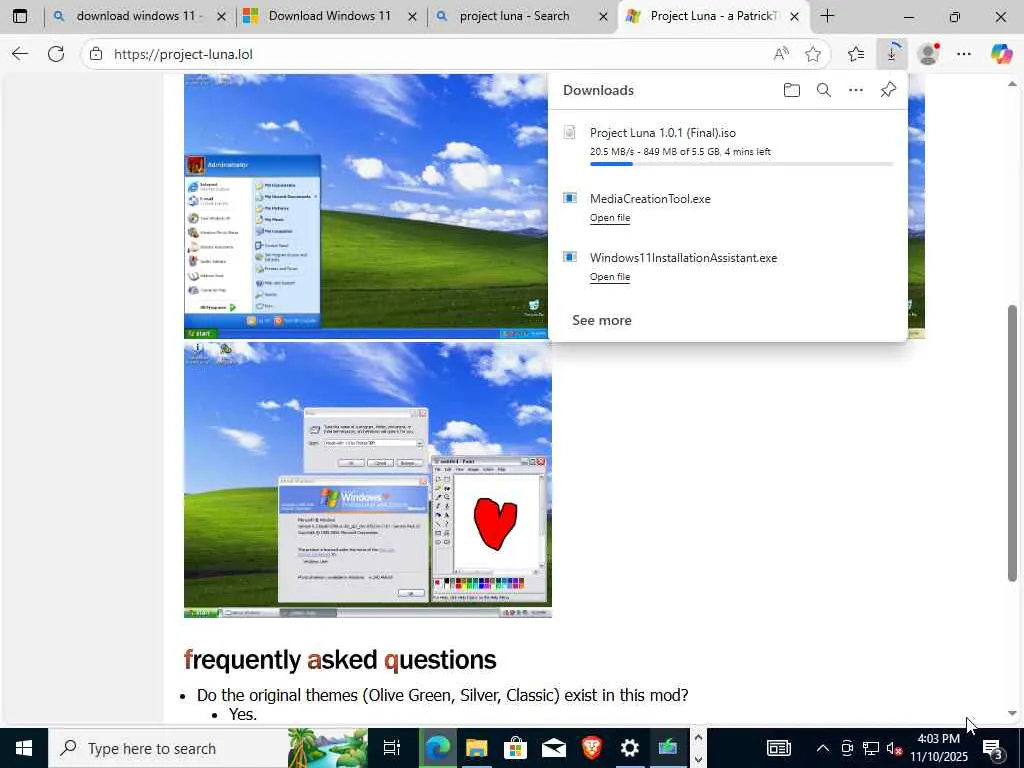Image resolution: width=1024 pixels, height=768 pixels.
Task: Open Microsoft Store from the taskbar
Action: point(515,748)
